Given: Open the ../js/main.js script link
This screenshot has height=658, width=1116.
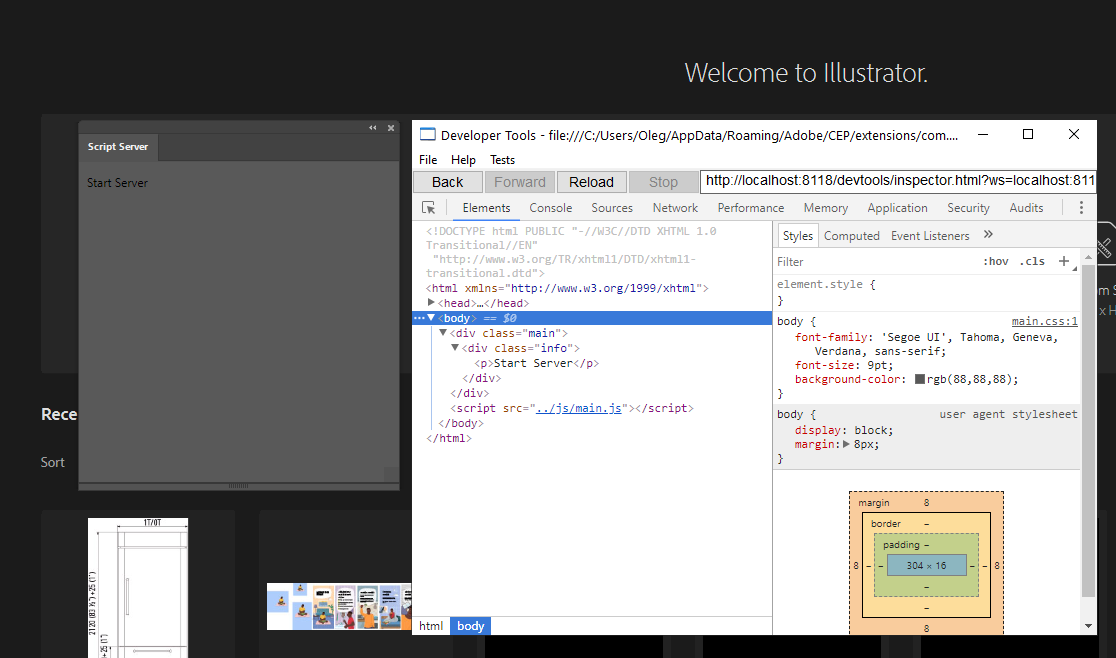Looking at the screenshot, I should pos(579,408).
